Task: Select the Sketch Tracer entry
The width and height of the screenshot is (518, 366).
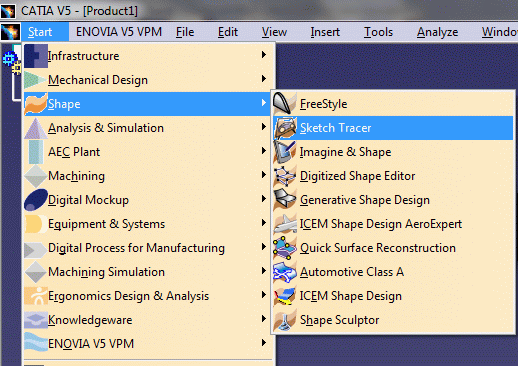Action: point(393,128)
